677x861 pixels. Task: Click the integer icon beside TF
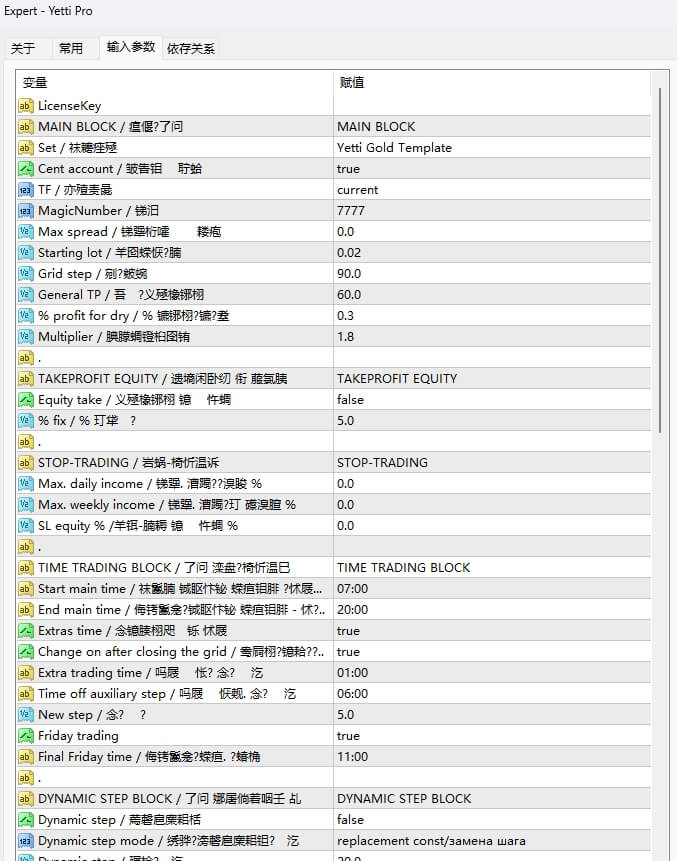pos(26,190)
